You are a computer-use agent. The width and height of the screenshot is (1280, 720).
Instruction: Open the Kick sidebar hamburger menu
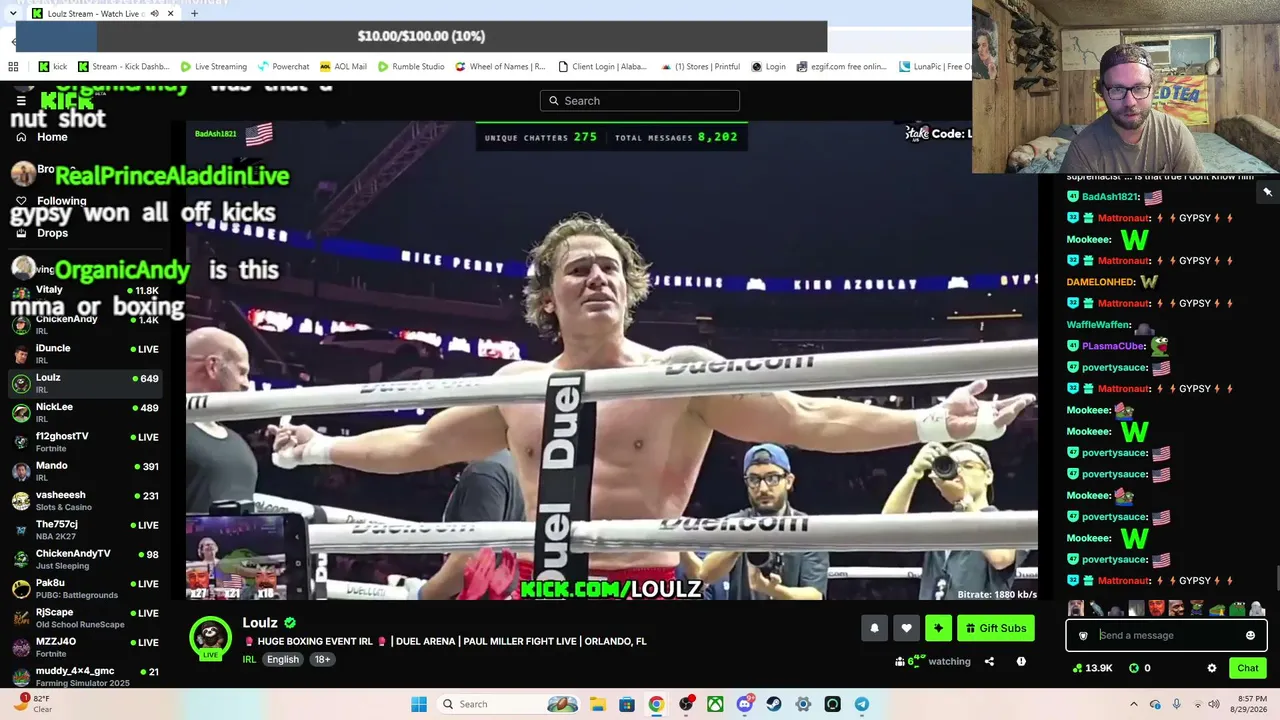[x=21, y=100]
